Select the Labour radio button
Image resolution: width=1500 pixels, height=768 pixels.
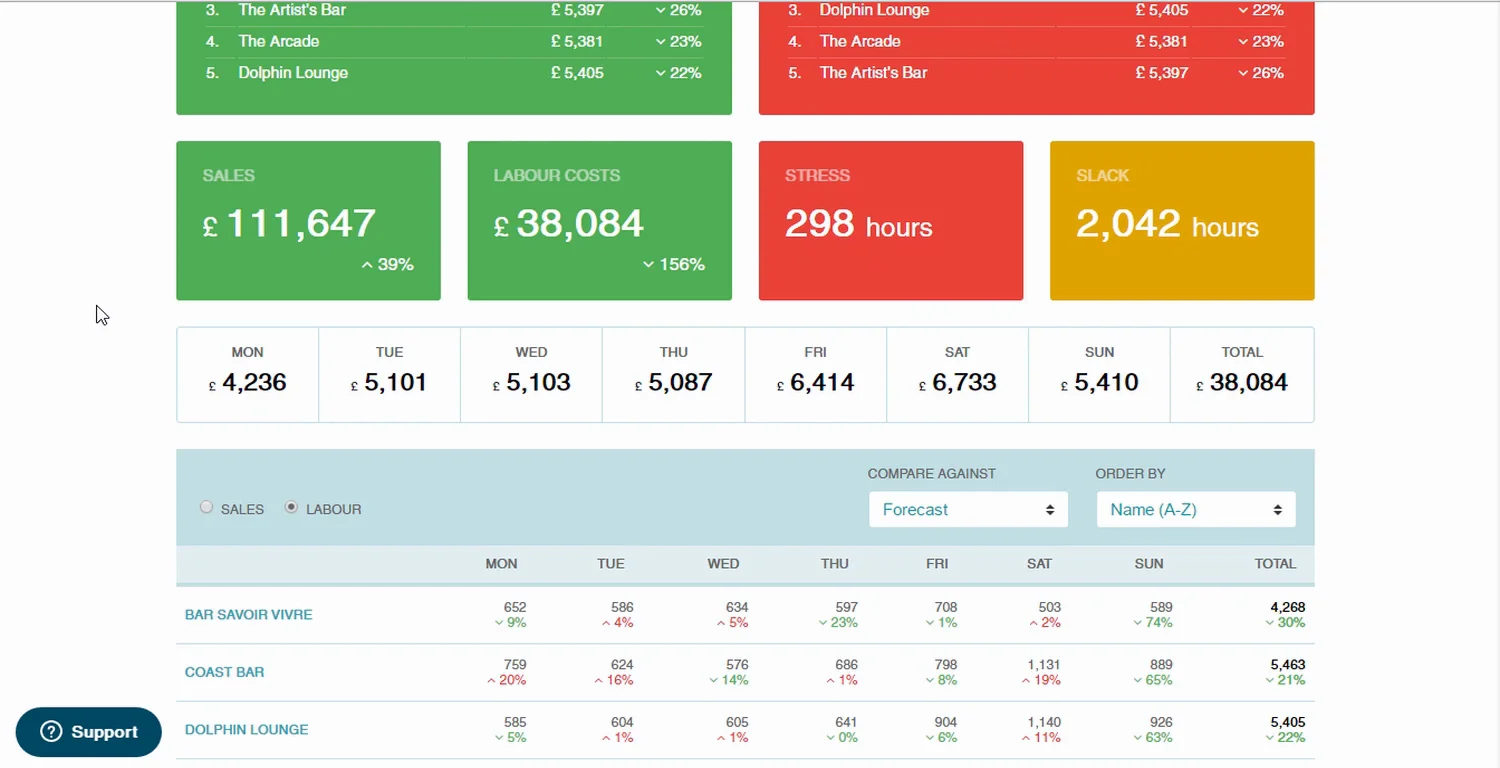(x=291, y=507)
